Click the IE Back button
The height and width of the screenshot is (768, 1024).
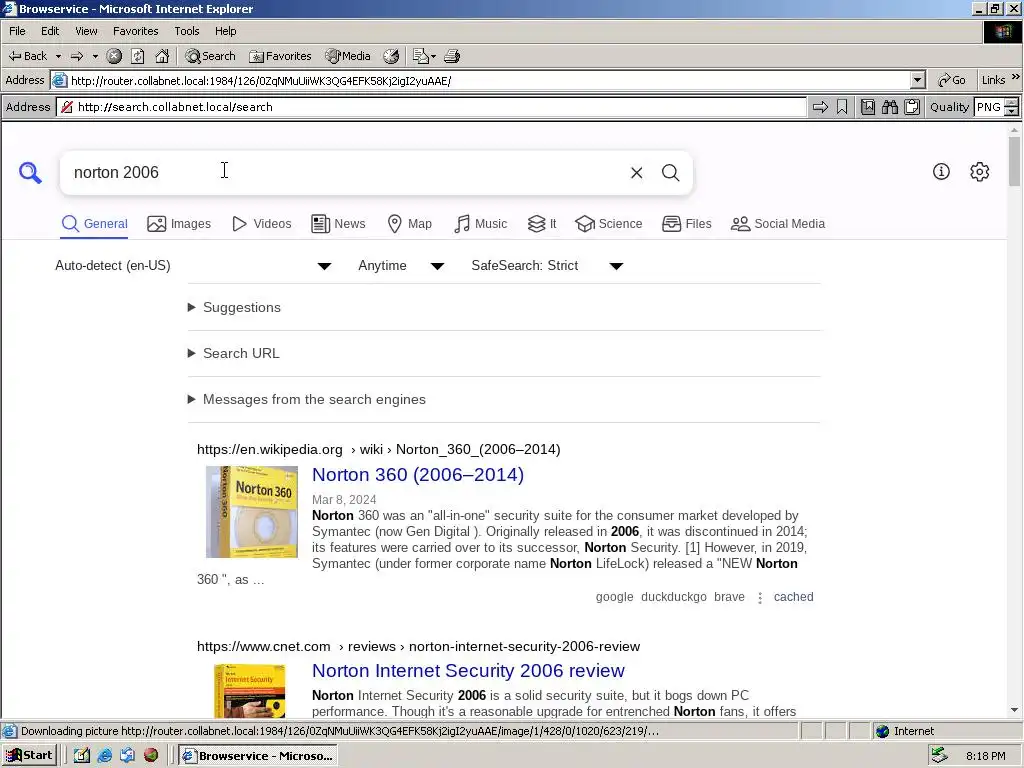[x=27, y=56]
